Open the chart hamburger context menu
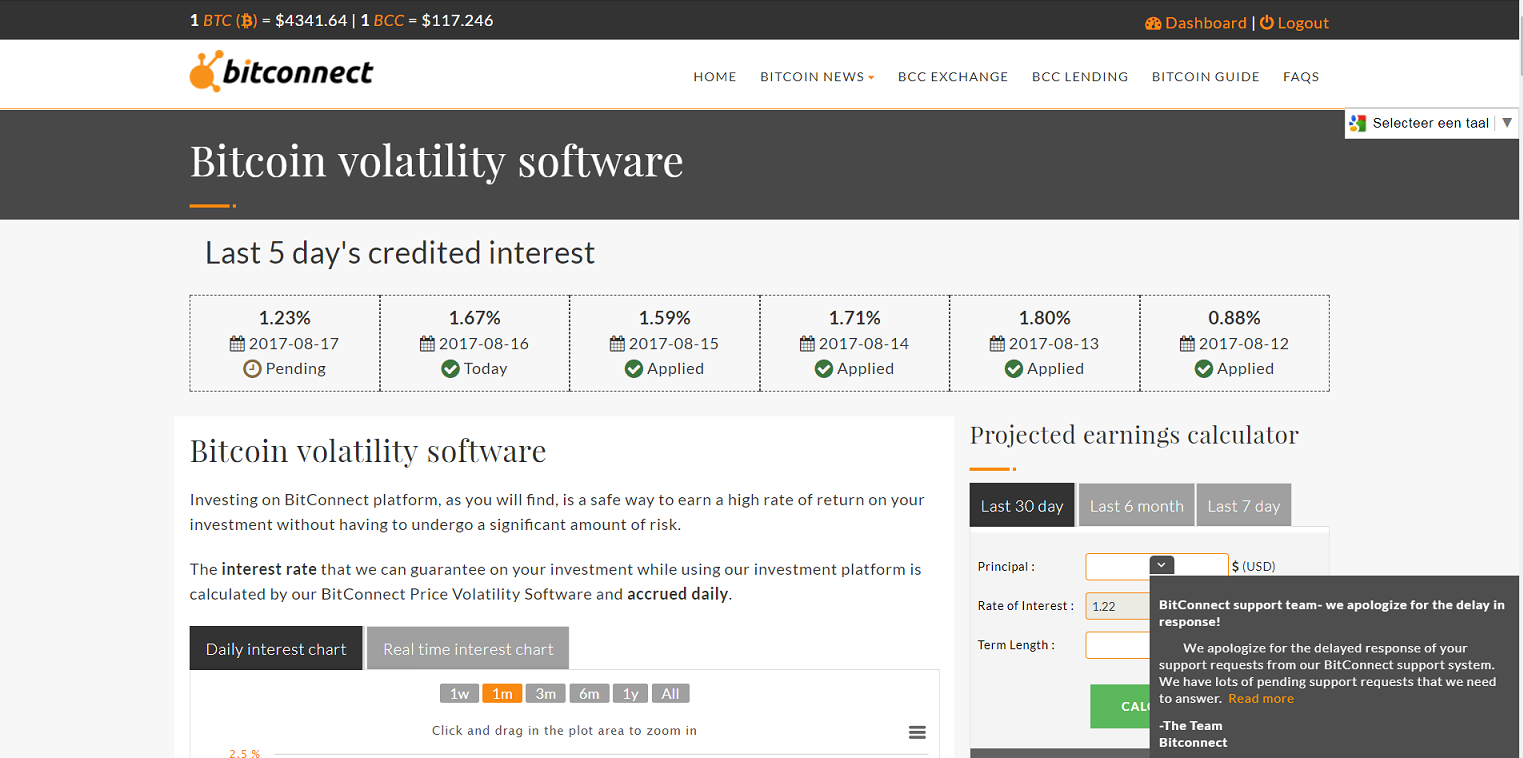1523x758 pixels. tap(917, 733)
